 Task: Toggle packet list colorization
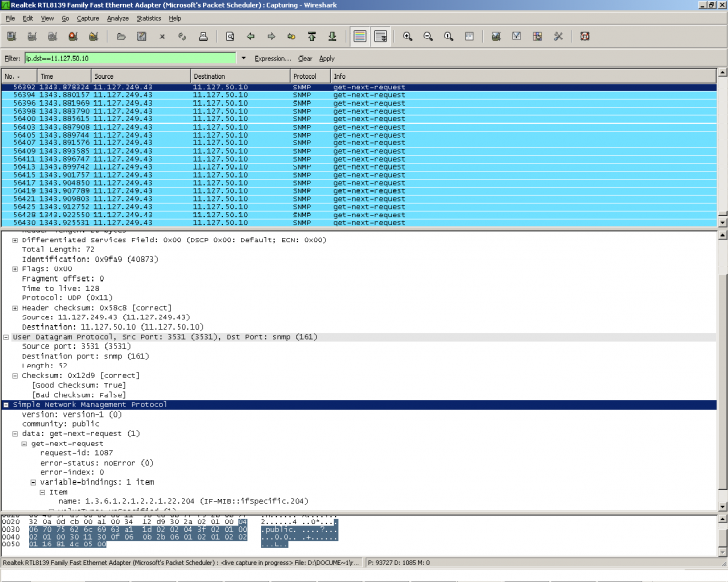[x=359, y=36]
